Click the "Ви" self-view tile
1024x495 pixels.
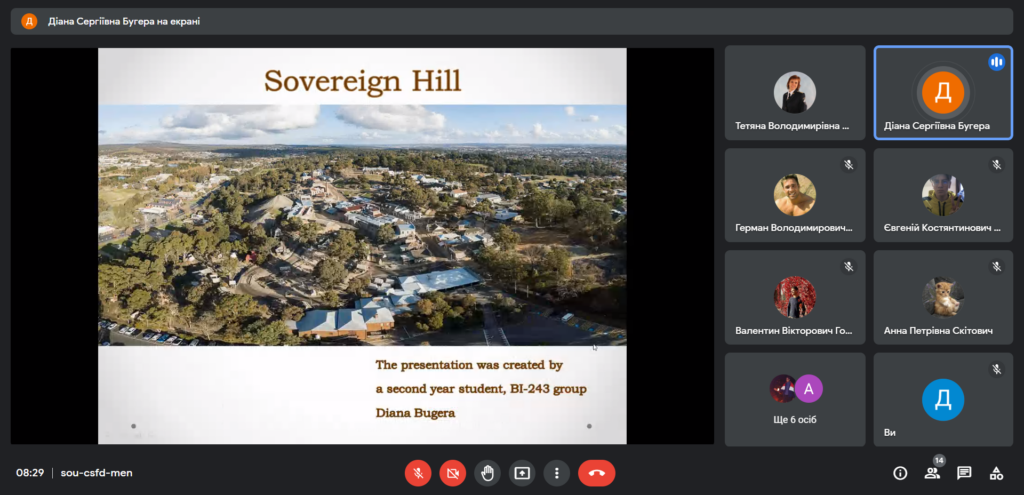pyautogui.click(x=942, y=400)
